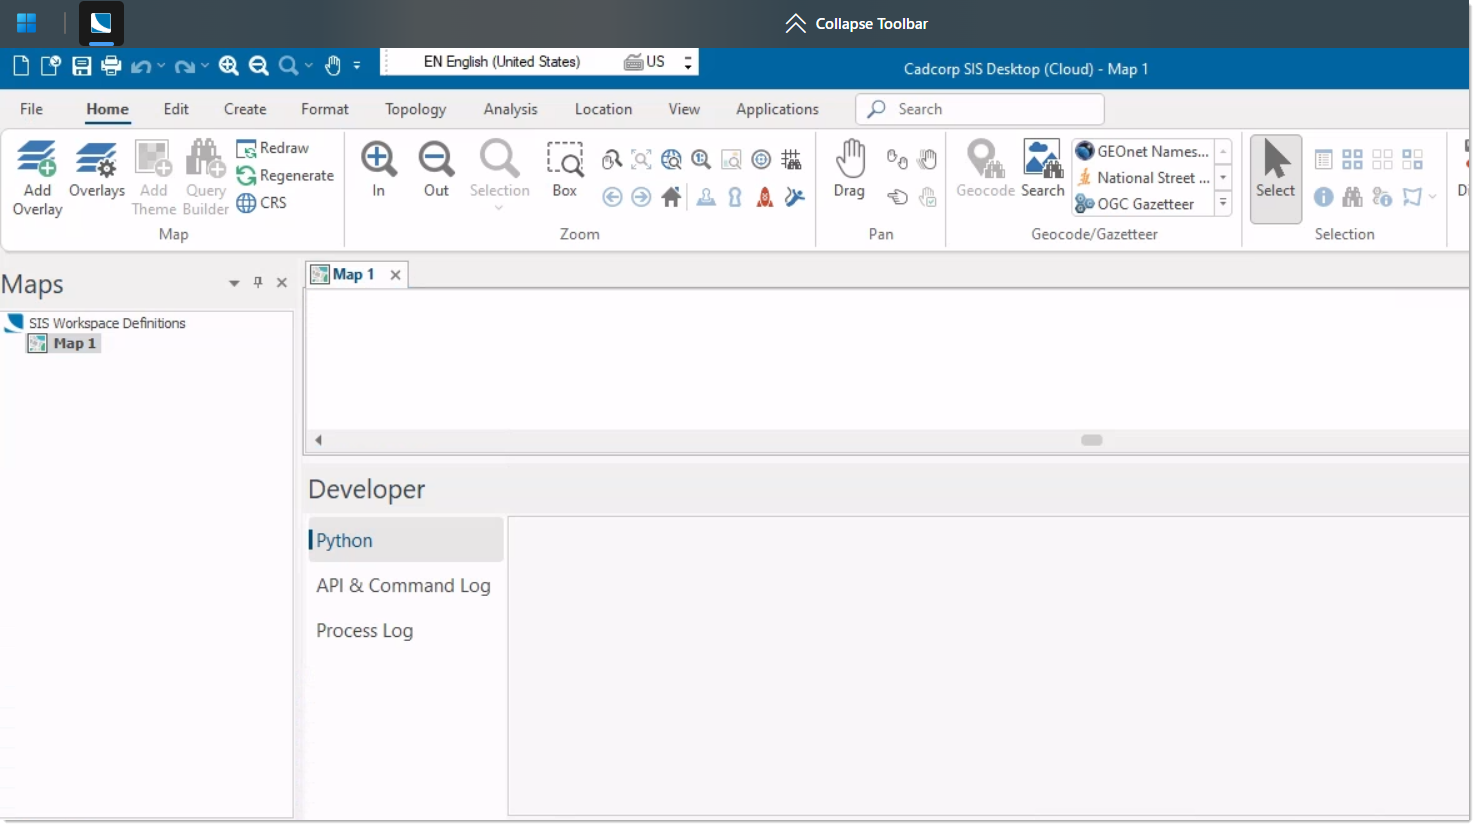Select the Zoom Box tool
Image resolution: width=1476 pixels, height=827 pixels.
tap(565, 169)
